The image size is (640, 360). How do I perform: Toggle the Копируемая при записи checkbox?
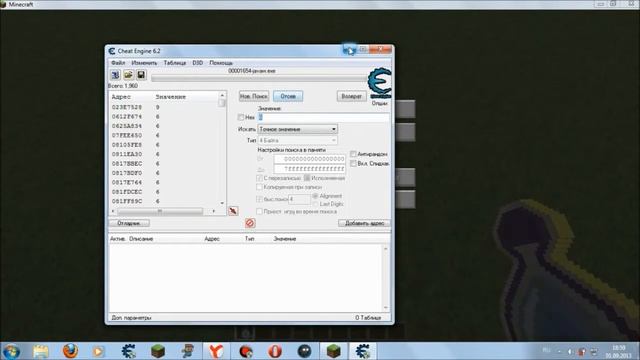pyautogui.click(x=259, y=187)
